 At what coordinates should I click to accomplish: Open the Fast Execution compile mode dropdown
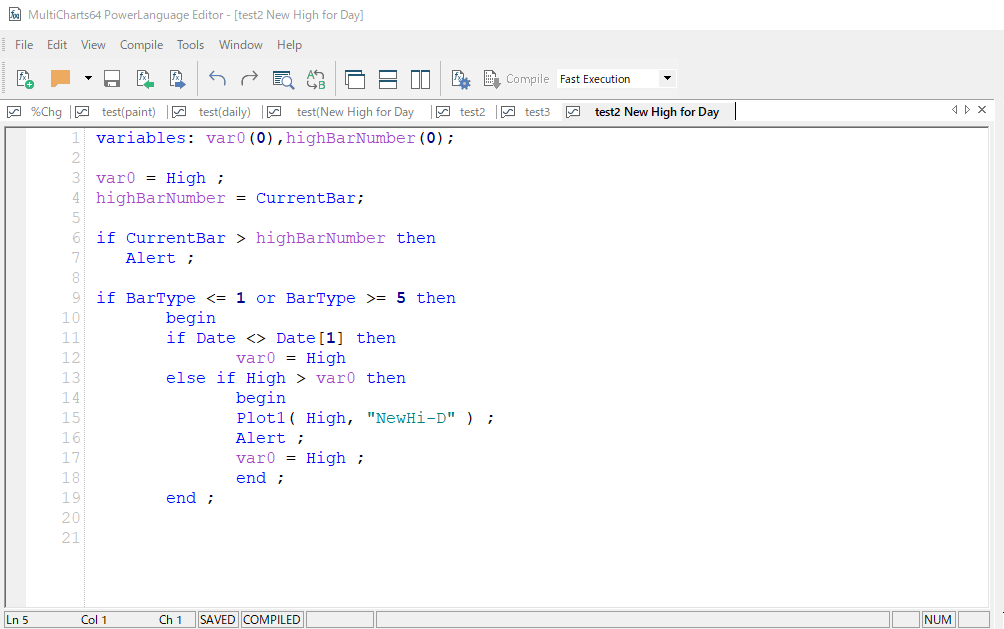click(x=667, y=78)
